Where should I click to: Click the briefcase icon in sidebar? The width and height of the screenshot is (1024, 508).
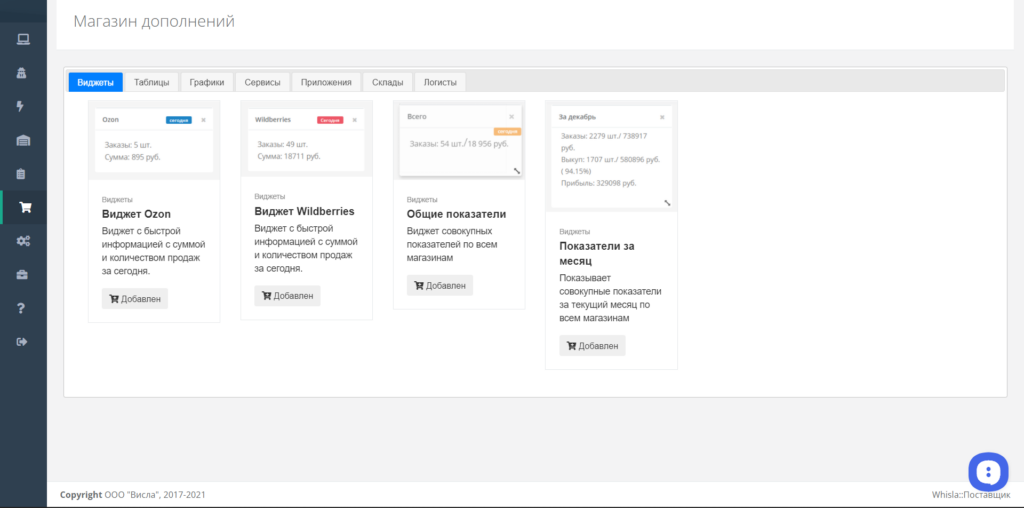tap(22, 274)
